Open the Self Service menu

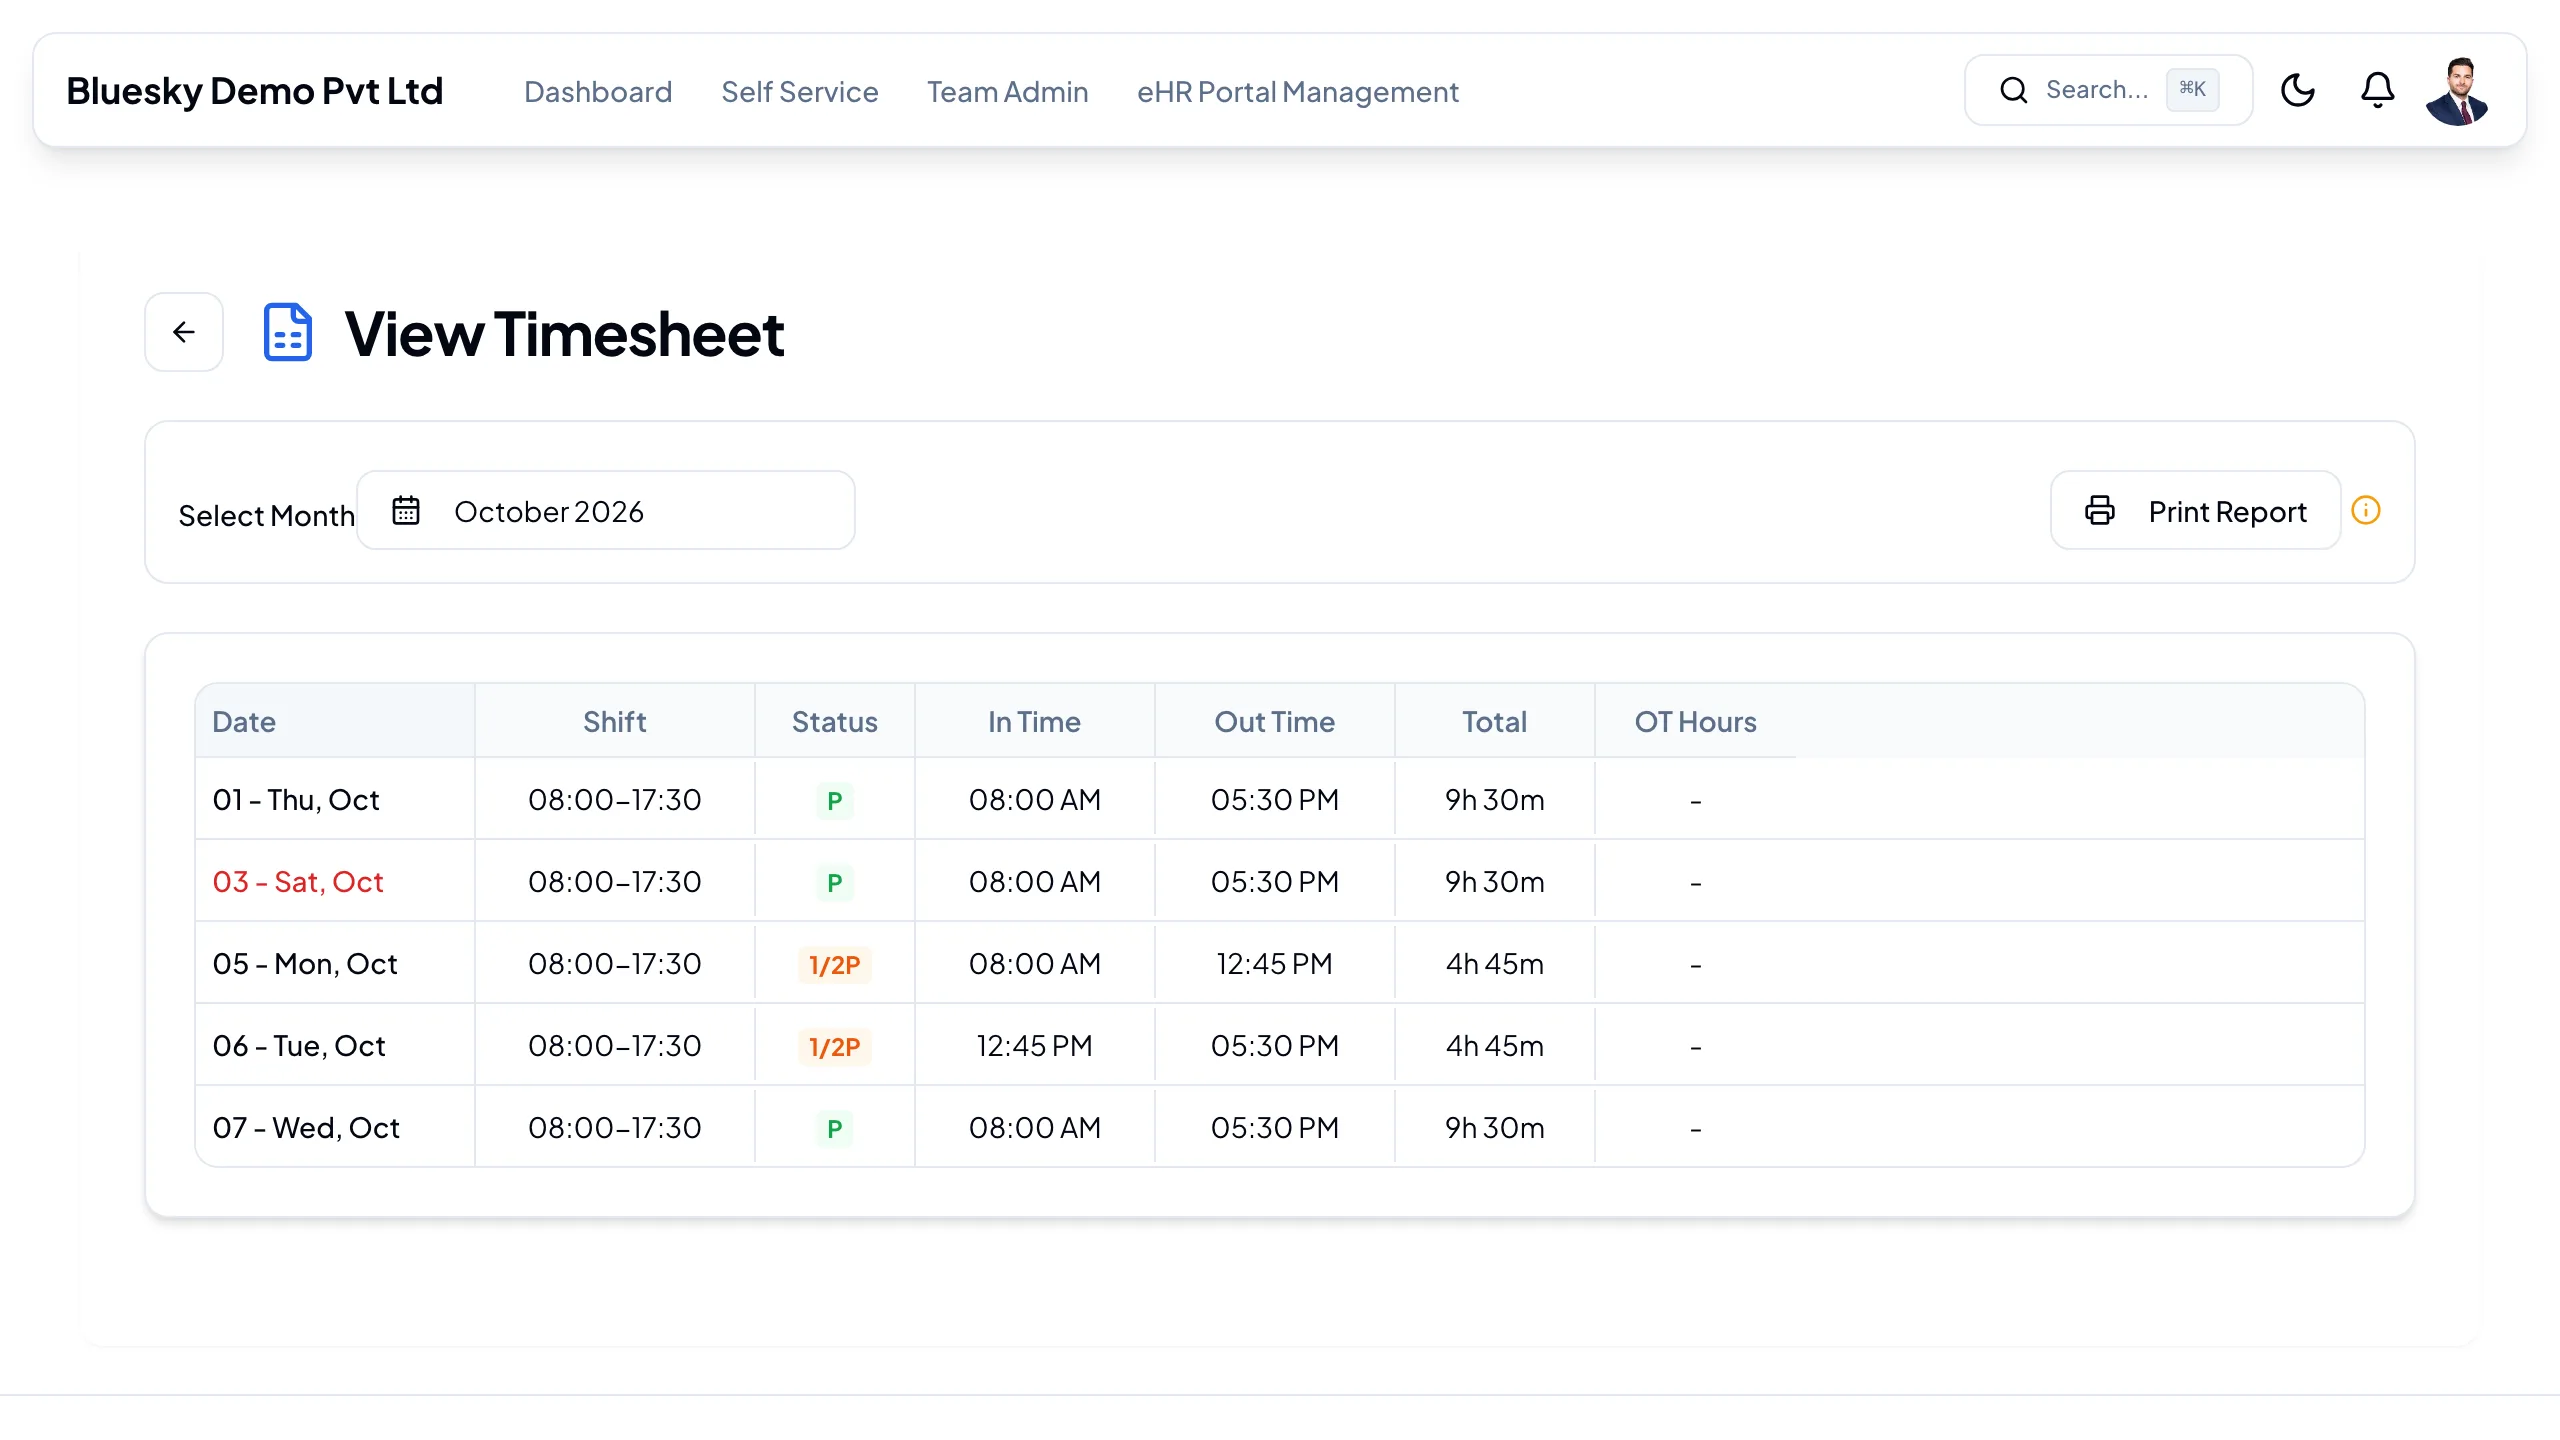[800, 91]
